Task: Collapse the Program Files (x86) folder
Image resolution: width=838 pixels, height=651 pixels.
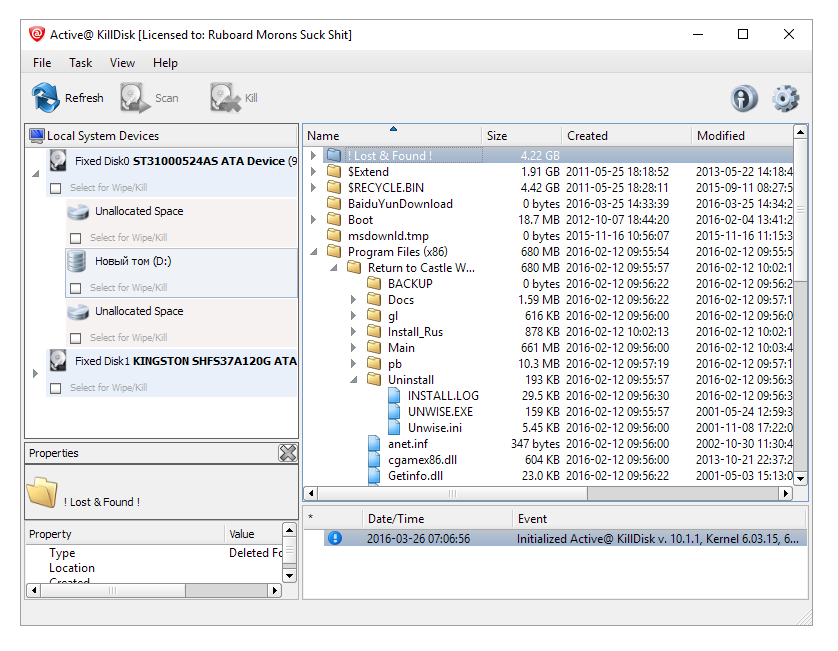Action: 314,252
